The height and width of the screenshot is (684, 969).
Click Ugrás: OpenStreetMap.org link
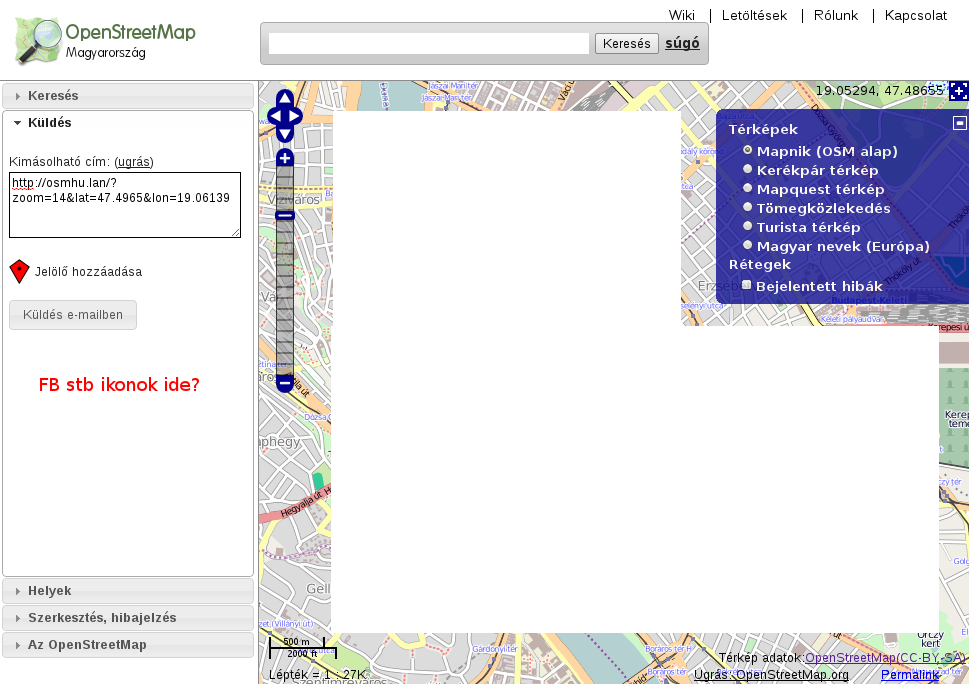[771, 675]
